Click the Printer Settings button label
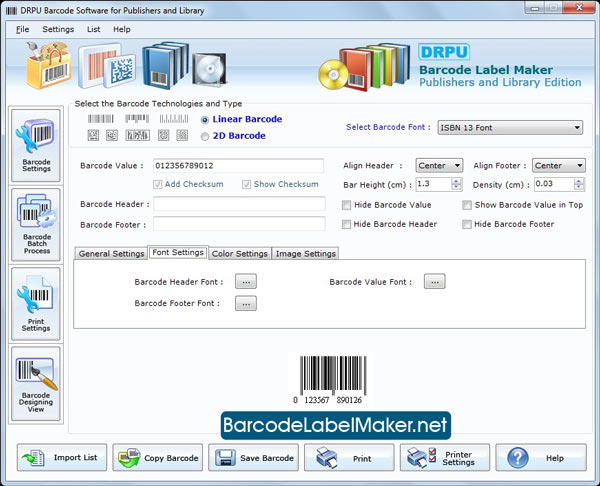 458,458
